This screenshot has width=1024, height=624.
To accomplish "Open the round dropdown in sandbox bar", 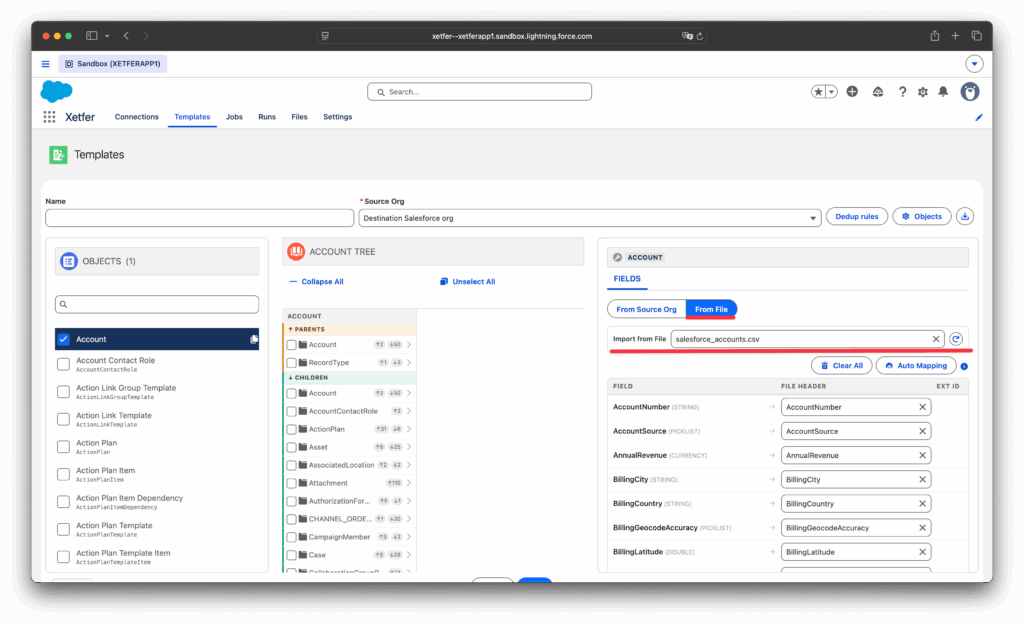I will click(x=974, y=64).
